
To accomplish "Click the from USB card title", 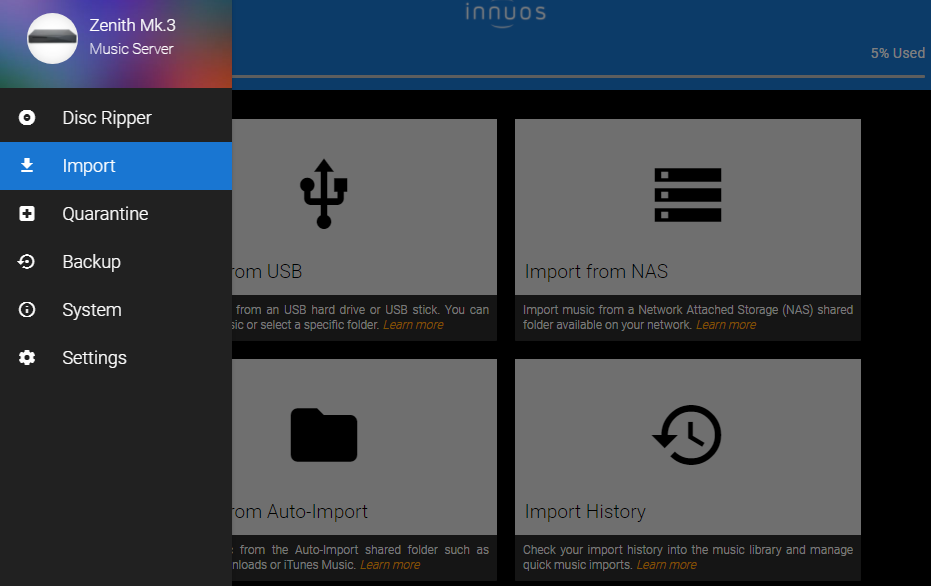I will click(267, 271).
